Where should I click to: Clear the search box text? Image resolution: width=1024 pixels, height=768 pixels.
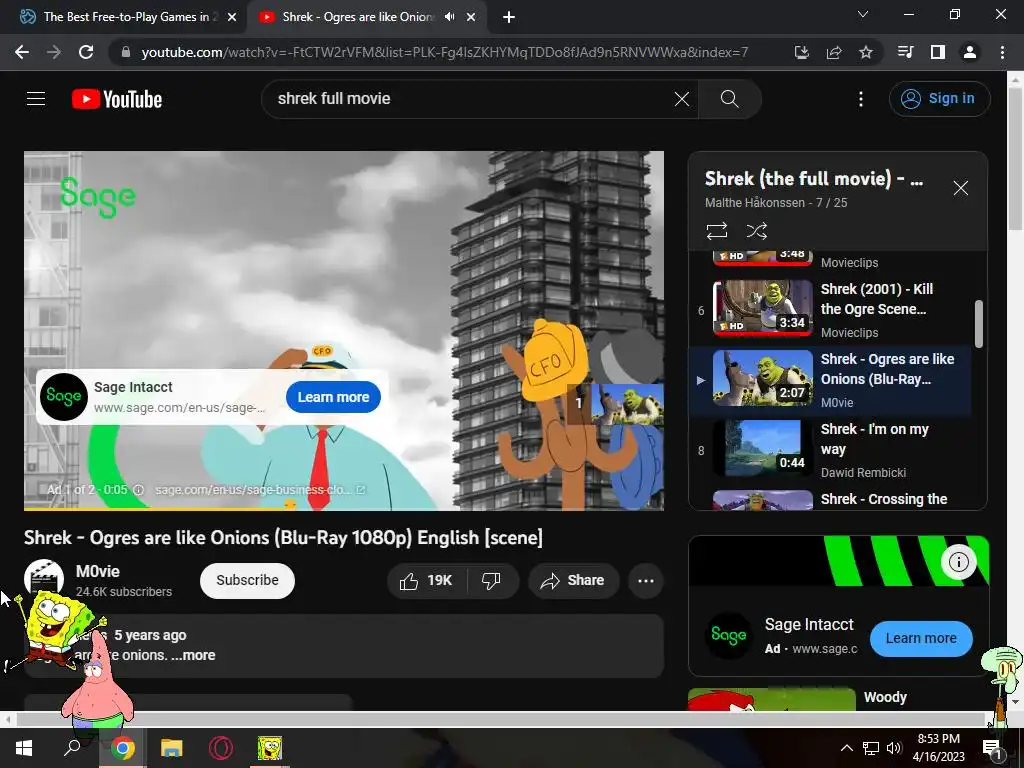click(681, 99)
